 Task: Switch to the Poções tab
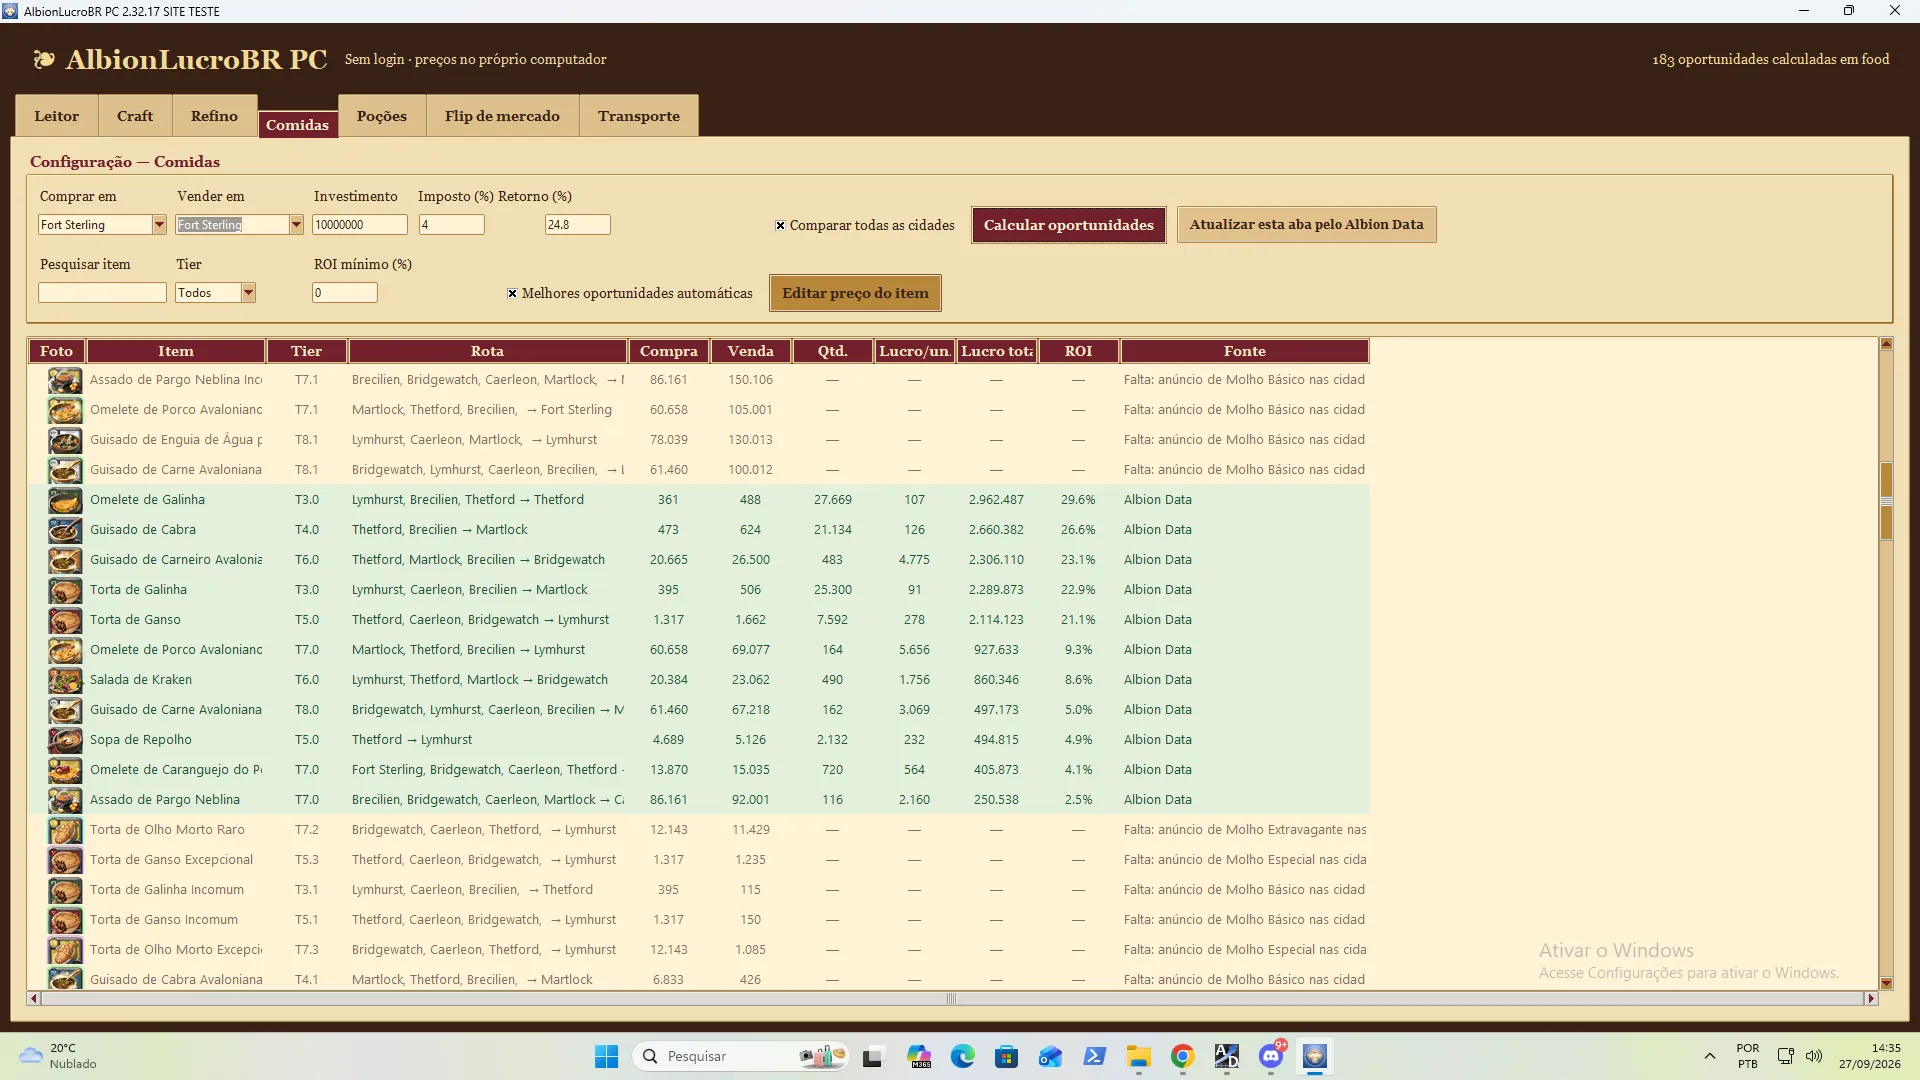click(x=382, y=116)
